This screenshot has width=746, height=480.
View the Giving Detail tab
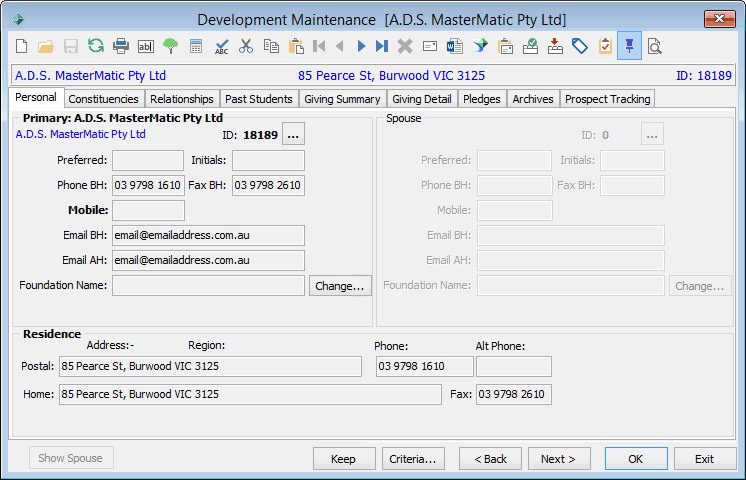(x=422, y=99)
